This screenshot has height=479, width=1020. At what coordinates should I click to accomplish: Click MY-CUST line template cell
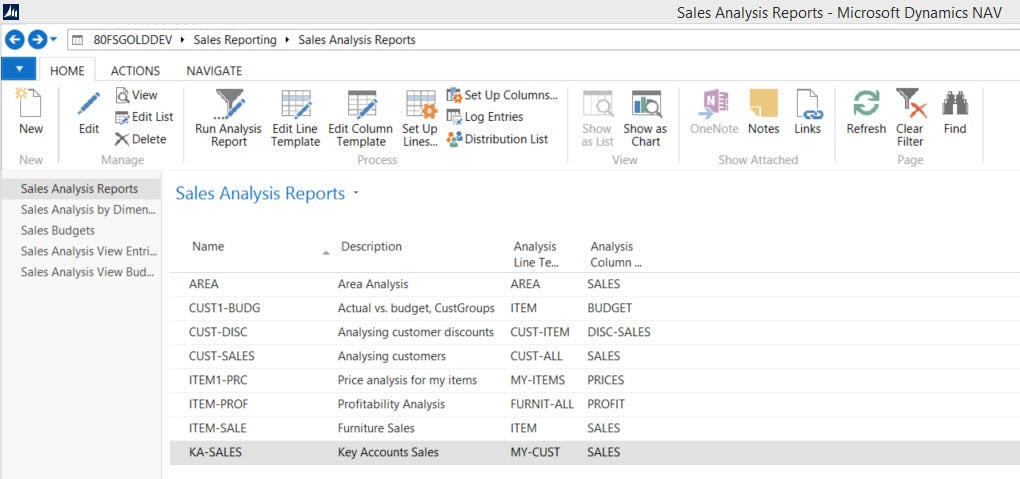tap(535, 452)
